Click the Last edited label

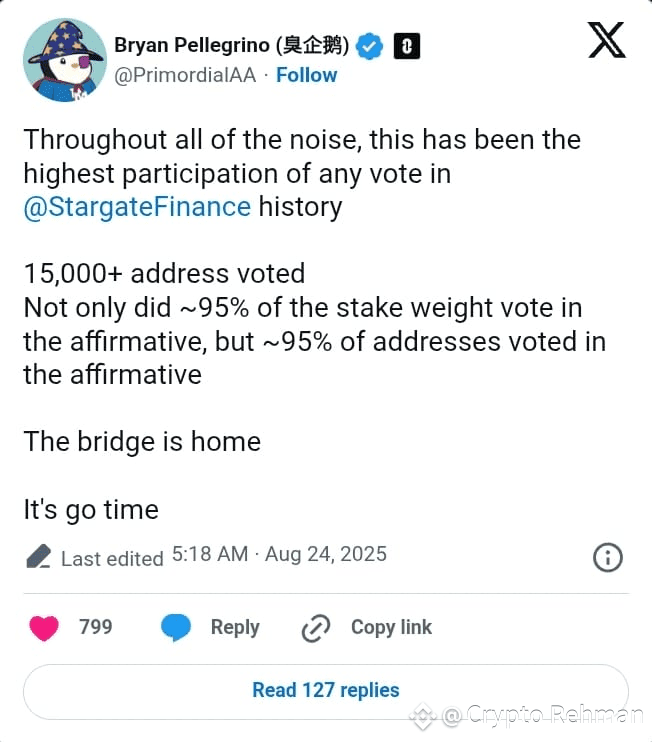[112, 558]
